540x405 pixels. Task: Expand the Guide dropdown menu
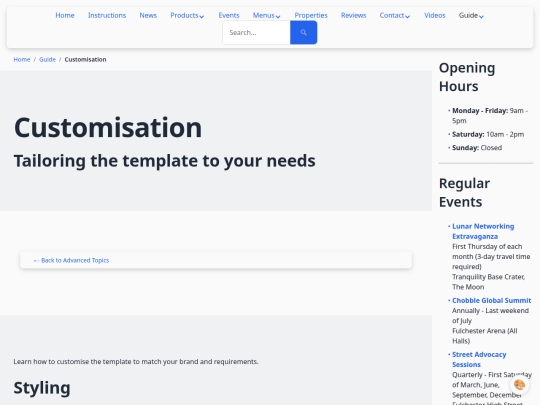(471, 15)
